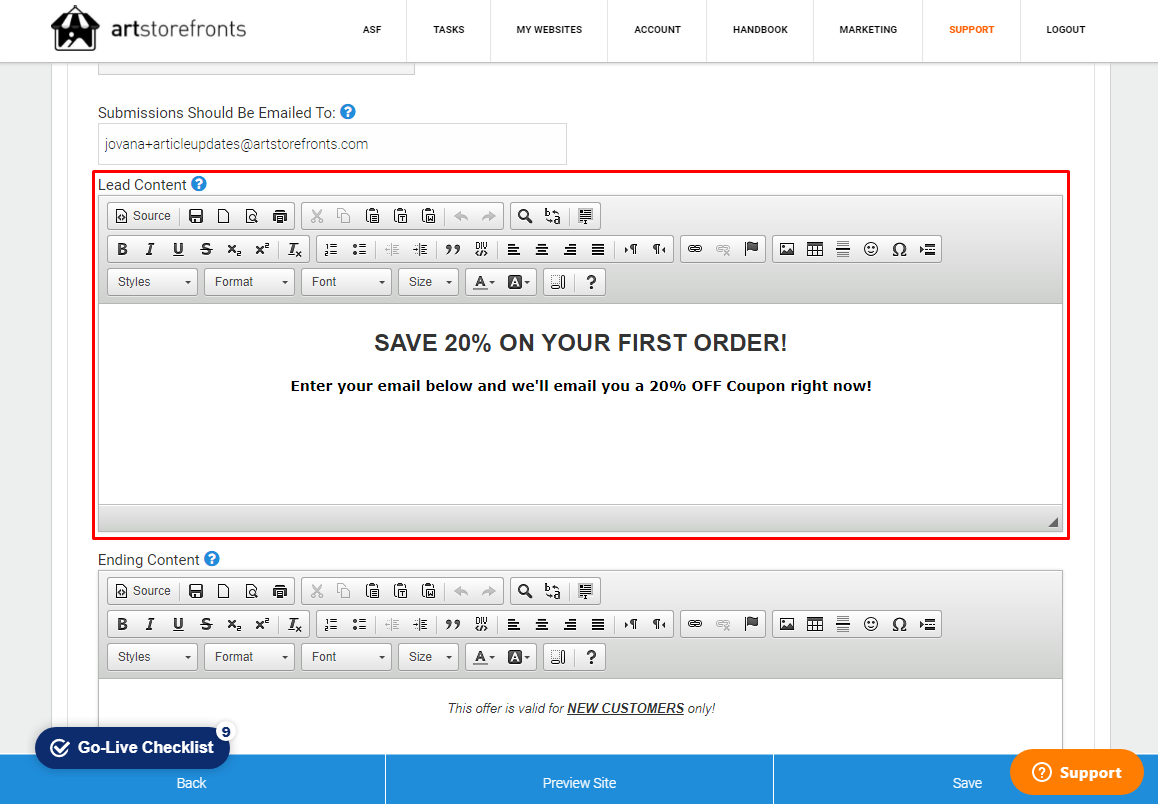The width and height of the screenshot is (1158, 804).
Task: Click Save icon in Lead Content toolbar
Action: (196, 216)
